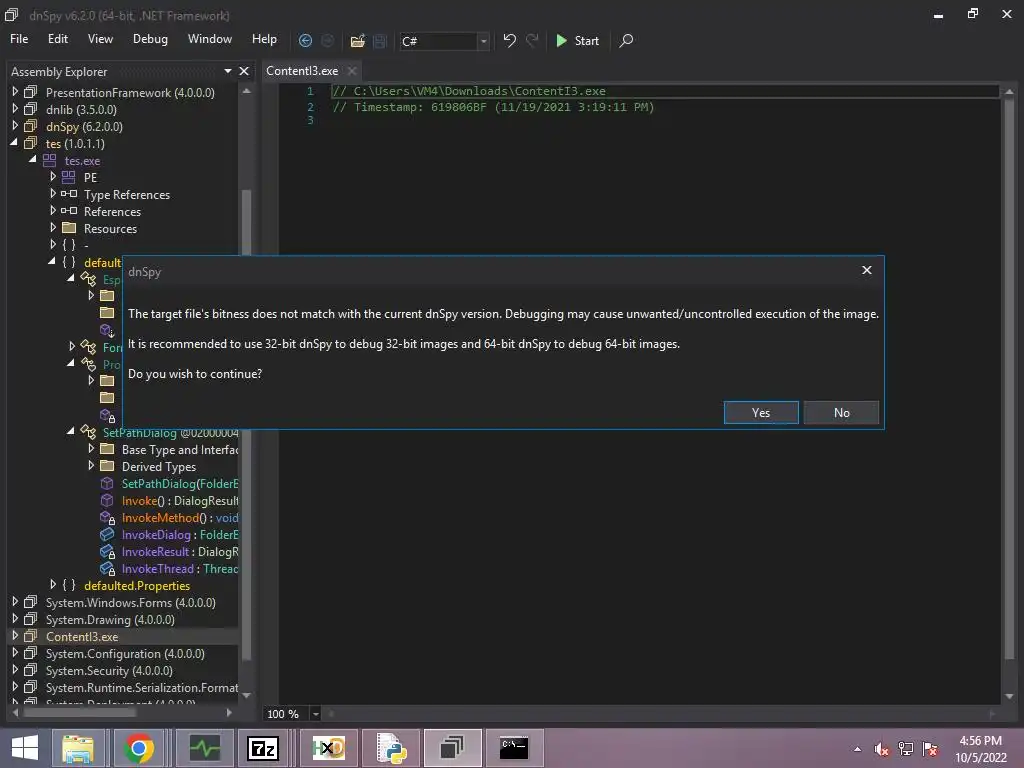Open the C# language dropdown
The height and width of the screenshot is (768, 1024).
point(483,41)
